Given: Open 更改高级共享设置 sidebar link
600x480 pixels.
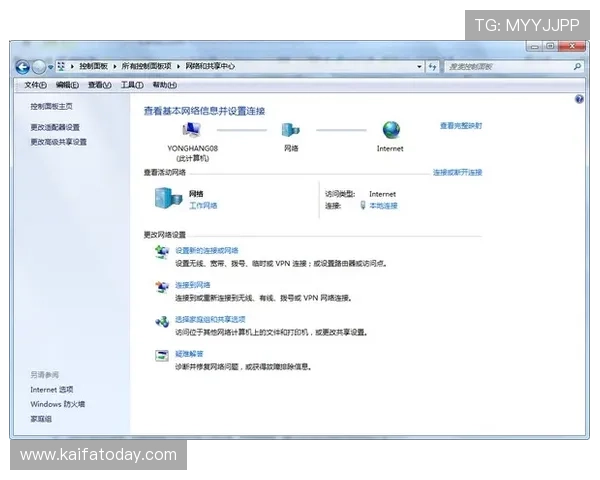Looking at the screenshot, I should (58, 142).
